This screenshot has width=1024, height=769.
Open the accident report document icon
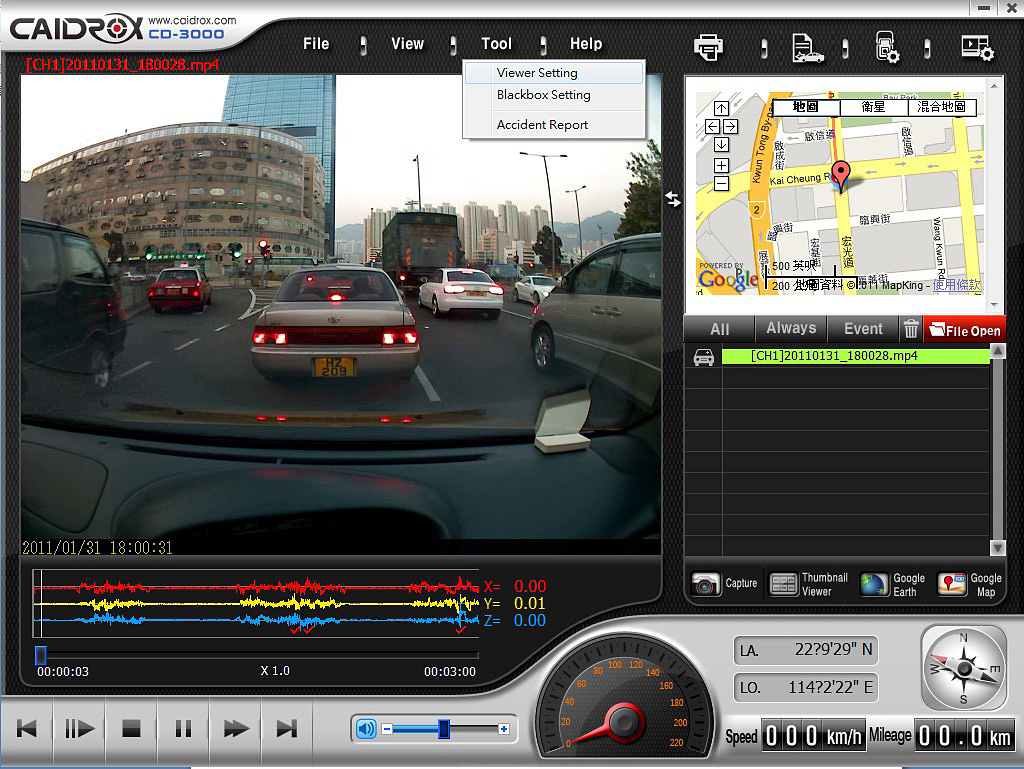pos(807,48)
